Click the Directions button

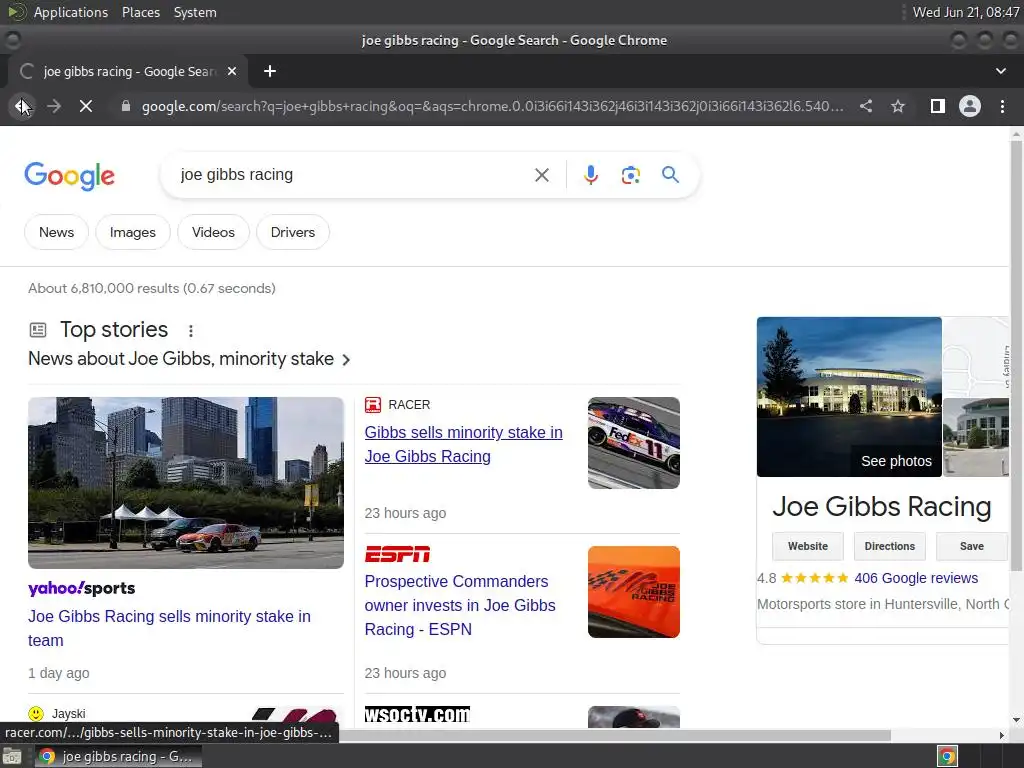(x=889, y=546)
